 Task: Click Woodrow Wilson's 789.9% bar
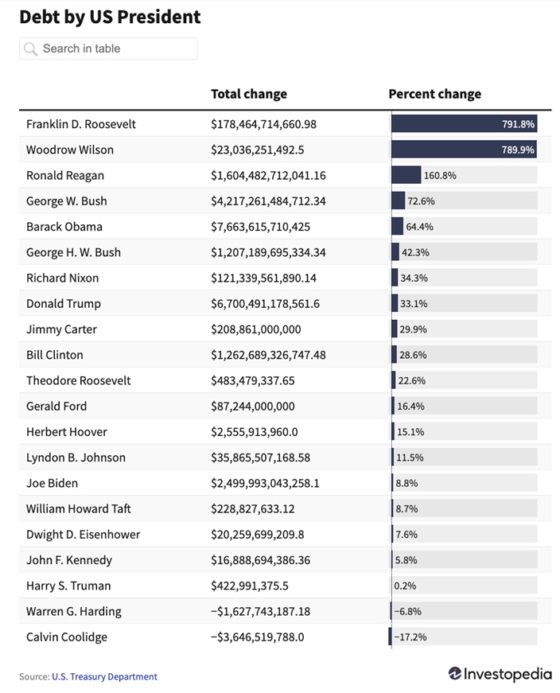[x=464, y=149]
